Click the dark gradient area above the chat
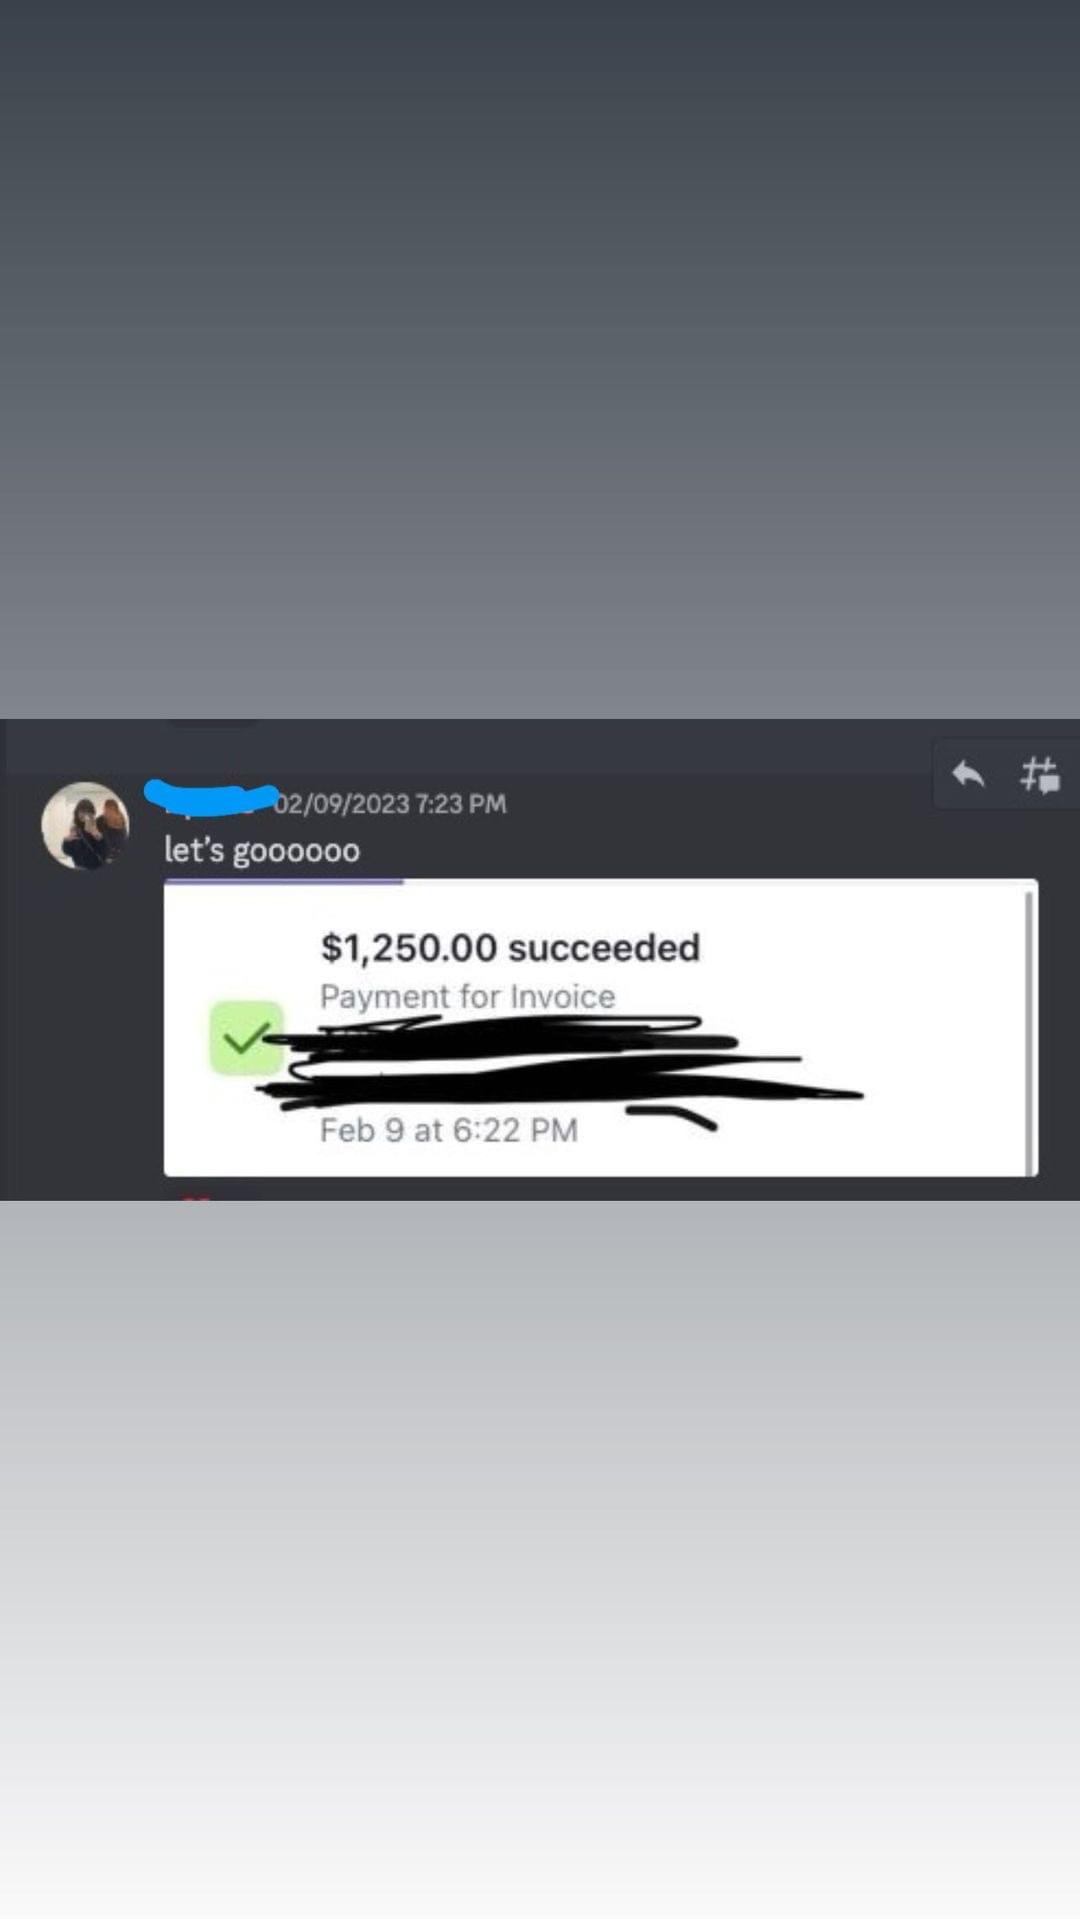This screenshot has height=1919, width=1080. 540,359
